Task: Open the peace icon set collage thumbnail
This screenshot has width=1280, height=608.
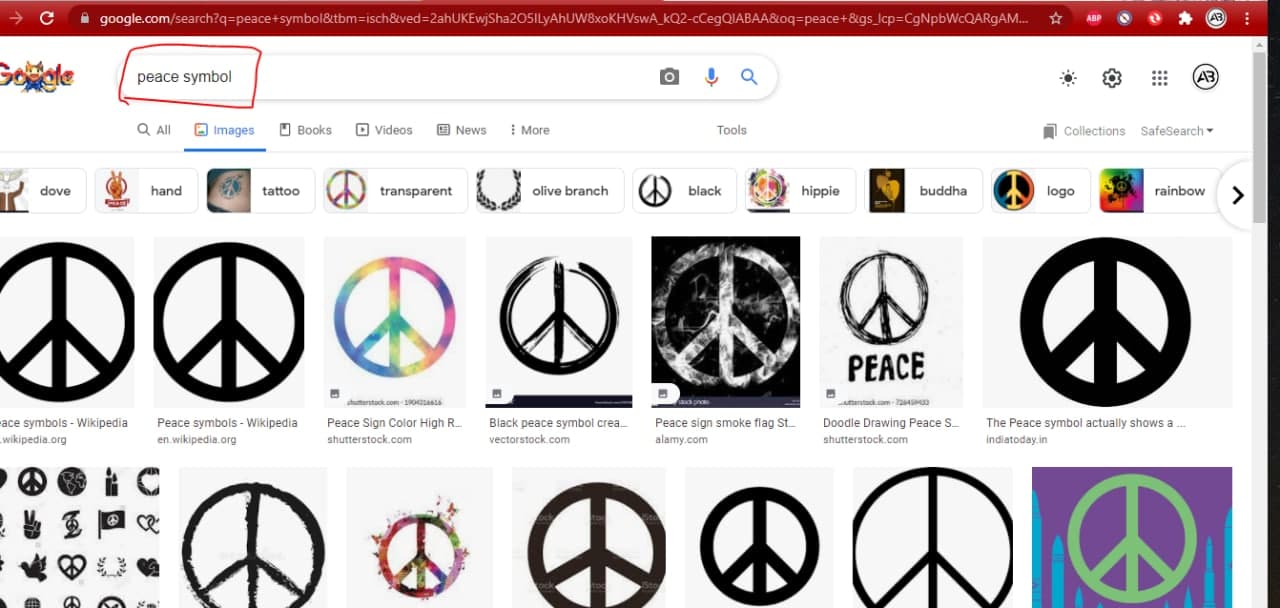Action: [79, 537]
